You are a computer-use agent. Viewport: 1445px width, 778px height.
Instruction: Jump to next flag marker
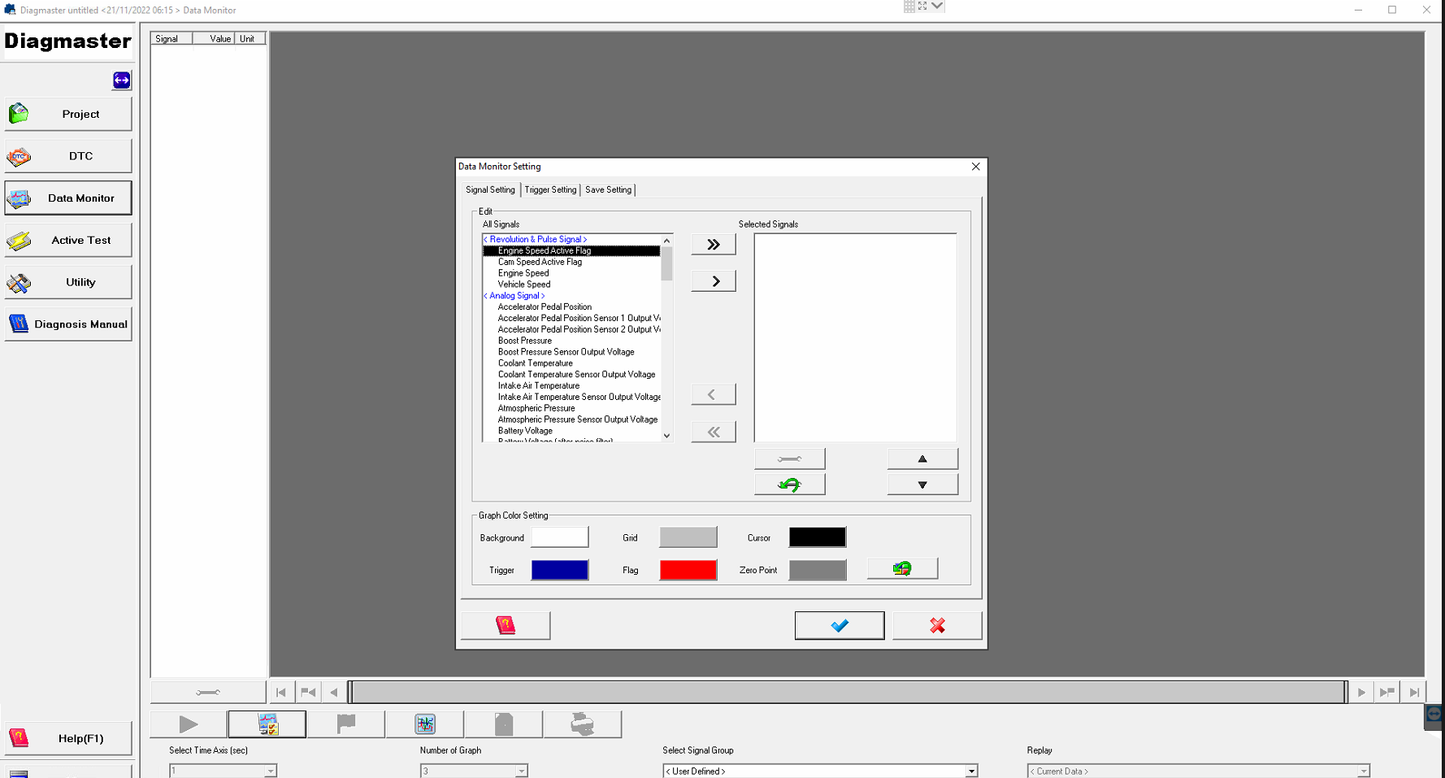pos(1387,692)
